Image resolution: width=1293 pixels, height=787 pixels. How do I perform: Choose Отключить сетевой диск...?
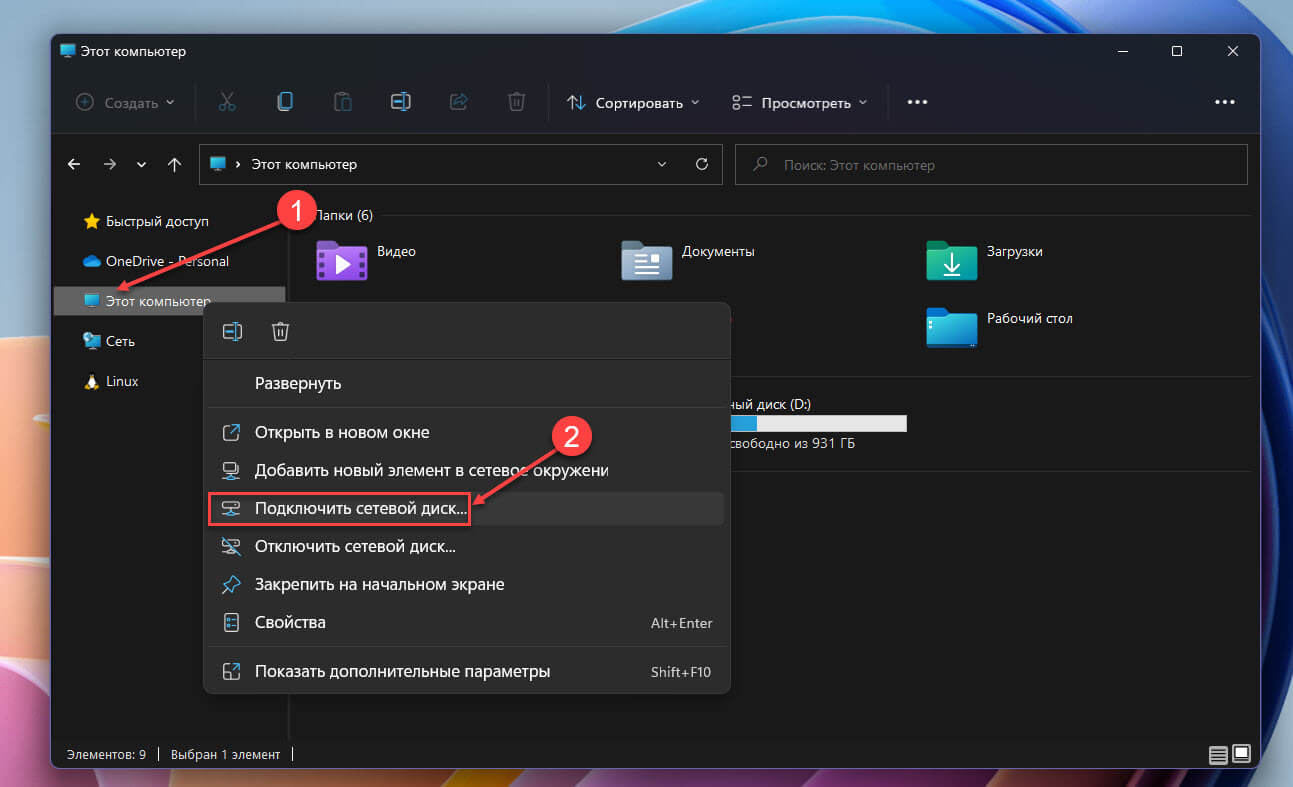click(467, 546)
